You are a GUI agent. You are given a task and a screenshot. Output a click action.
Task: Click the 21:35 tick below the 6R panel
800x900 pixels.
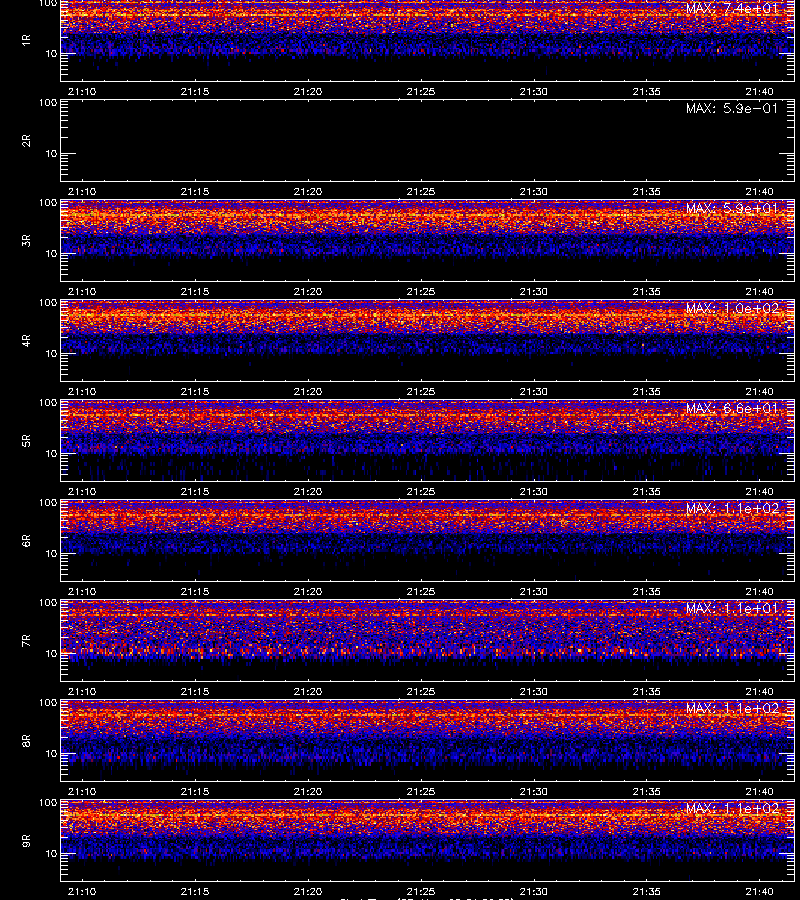coord(646,591)
